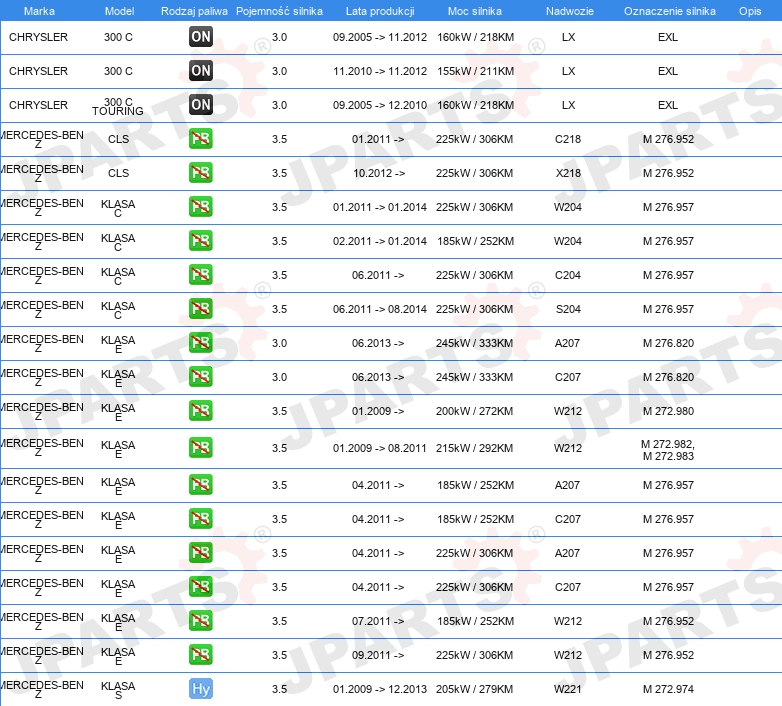Click the '01.2009 -> 08.2011' years cell

click(380, 448)
